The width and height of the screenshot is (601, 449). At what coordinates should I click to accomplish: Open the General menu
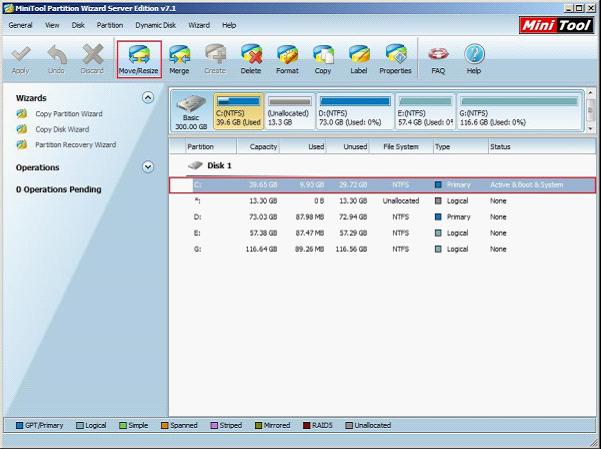(x=20, y=25)
